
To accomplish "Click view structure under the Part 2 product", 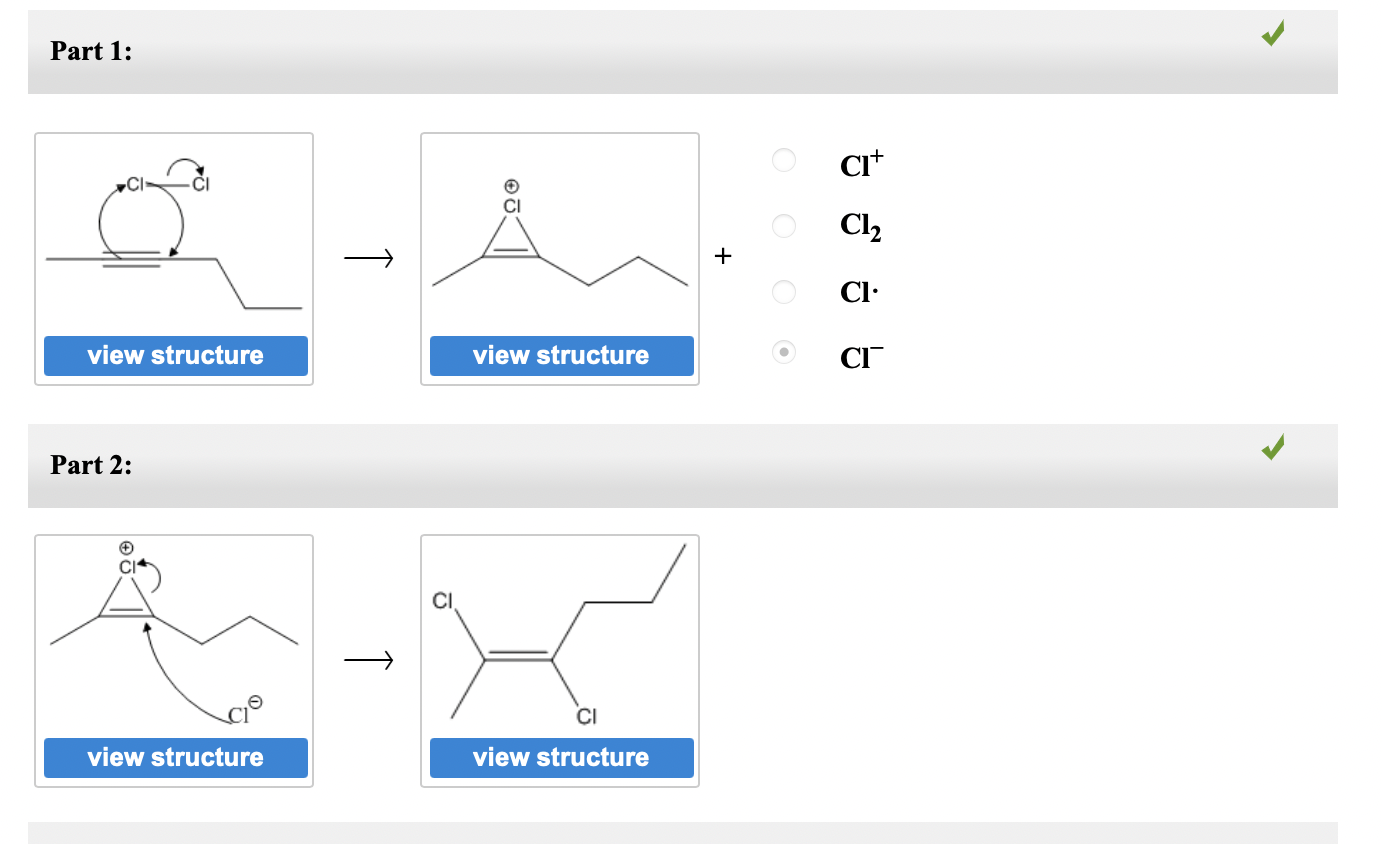I will pyautogui.click(x=561, y=757).
